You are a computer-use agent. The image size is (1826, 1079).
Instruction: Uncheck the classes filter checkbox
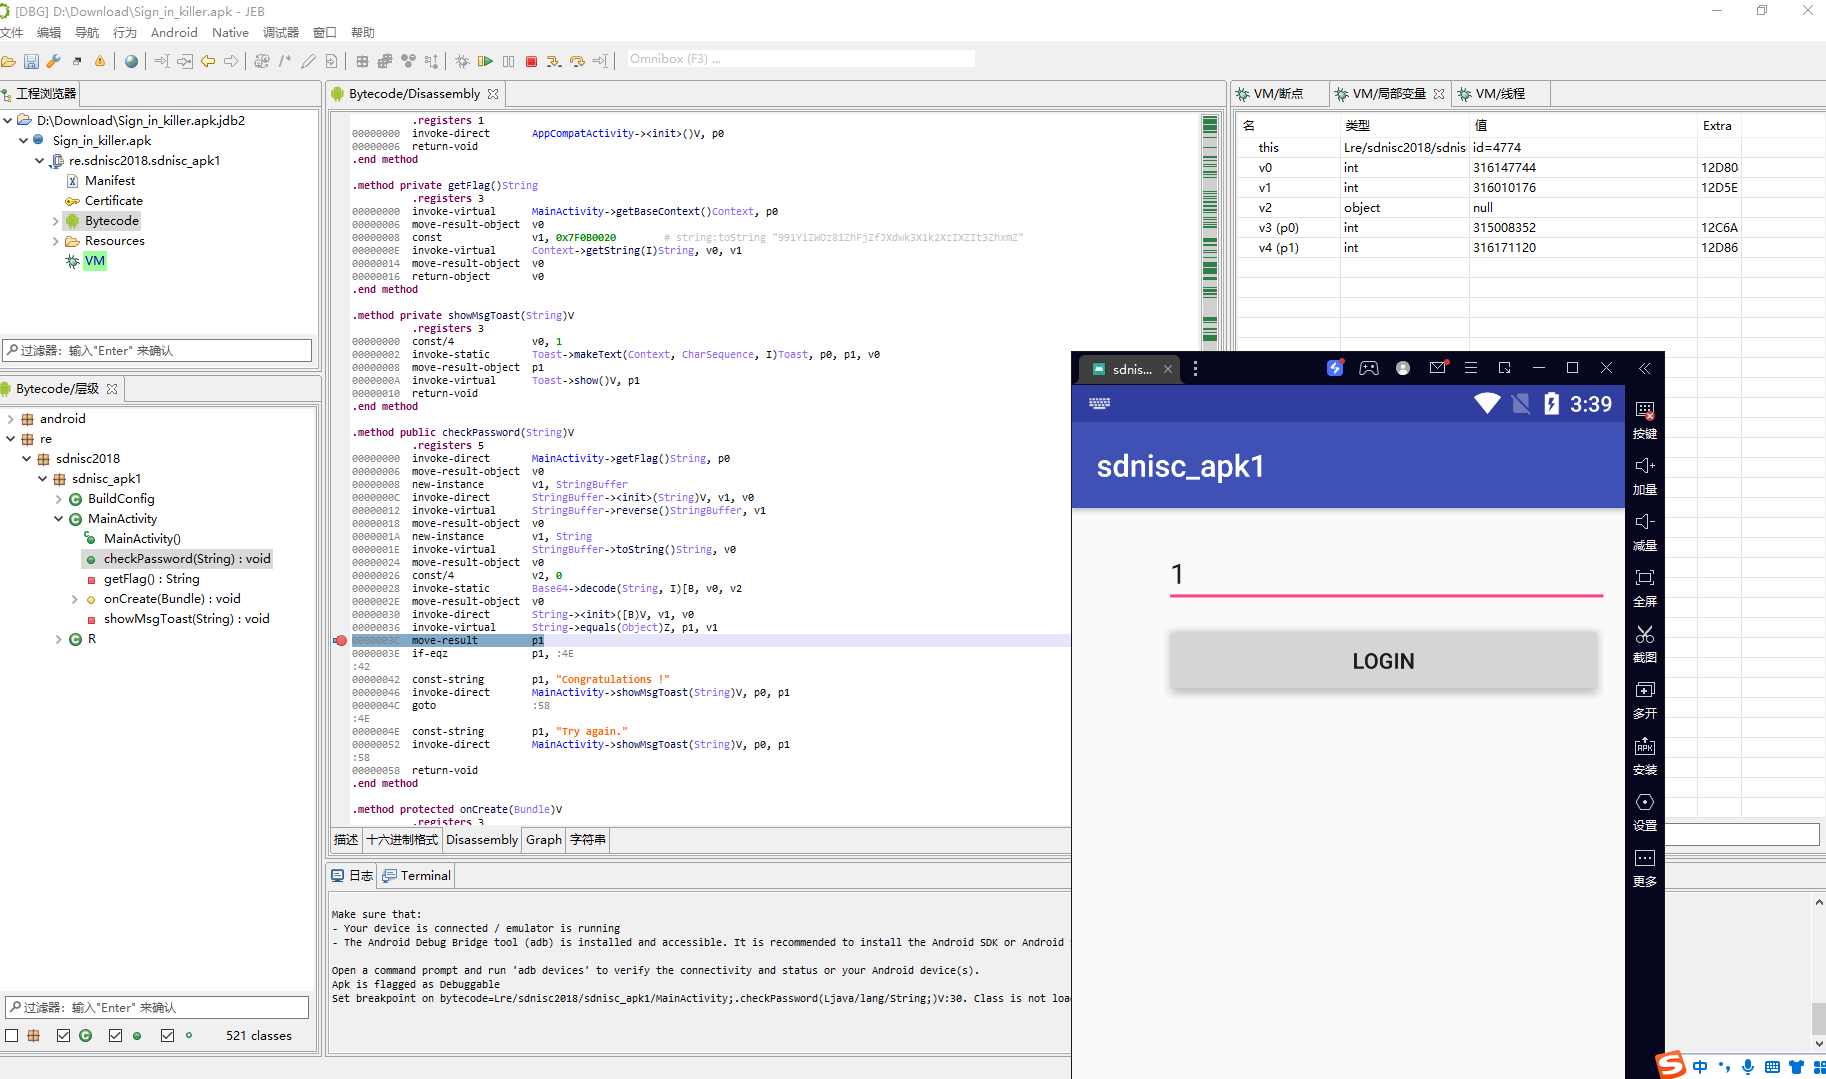click(x=64, y=1035)
